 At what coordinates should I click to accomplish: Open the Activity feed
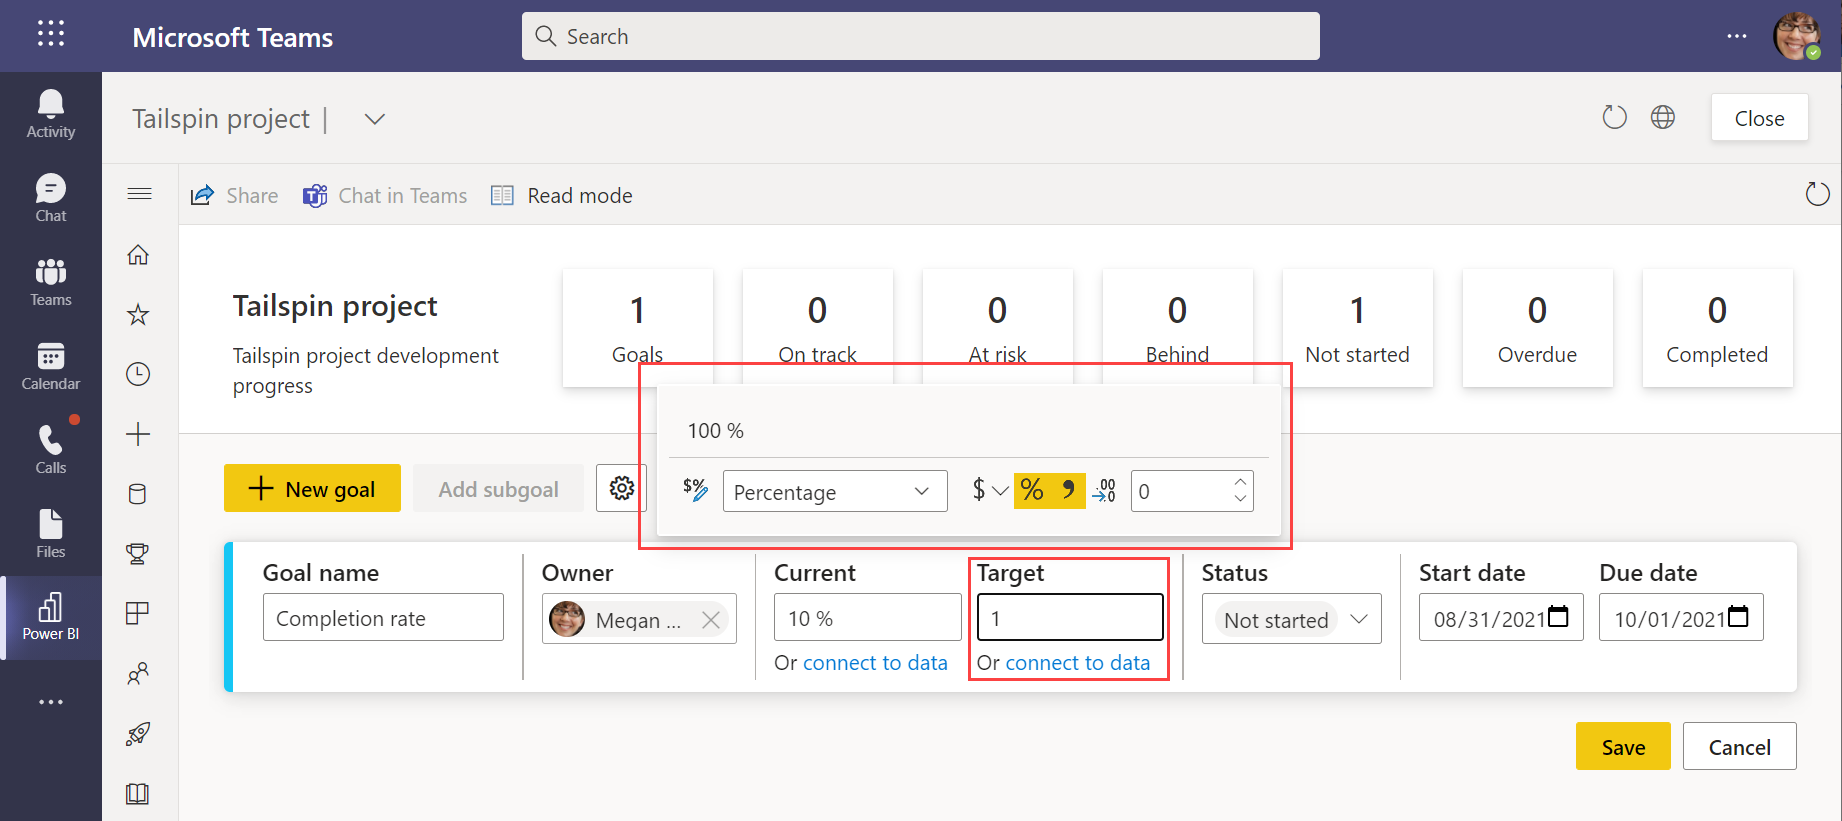51,114
